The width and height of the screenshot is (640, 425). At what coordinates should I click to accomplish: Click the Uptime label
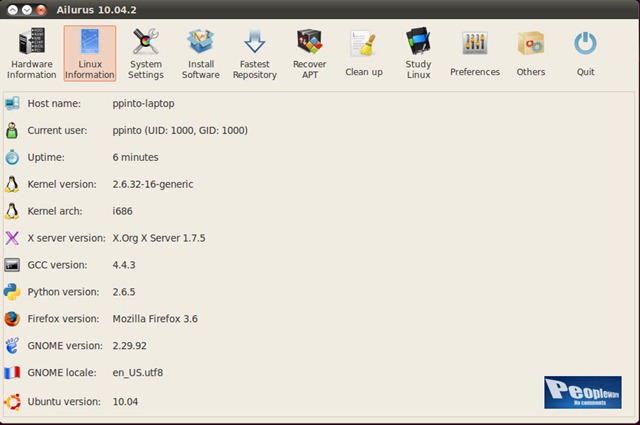point(46,157)
